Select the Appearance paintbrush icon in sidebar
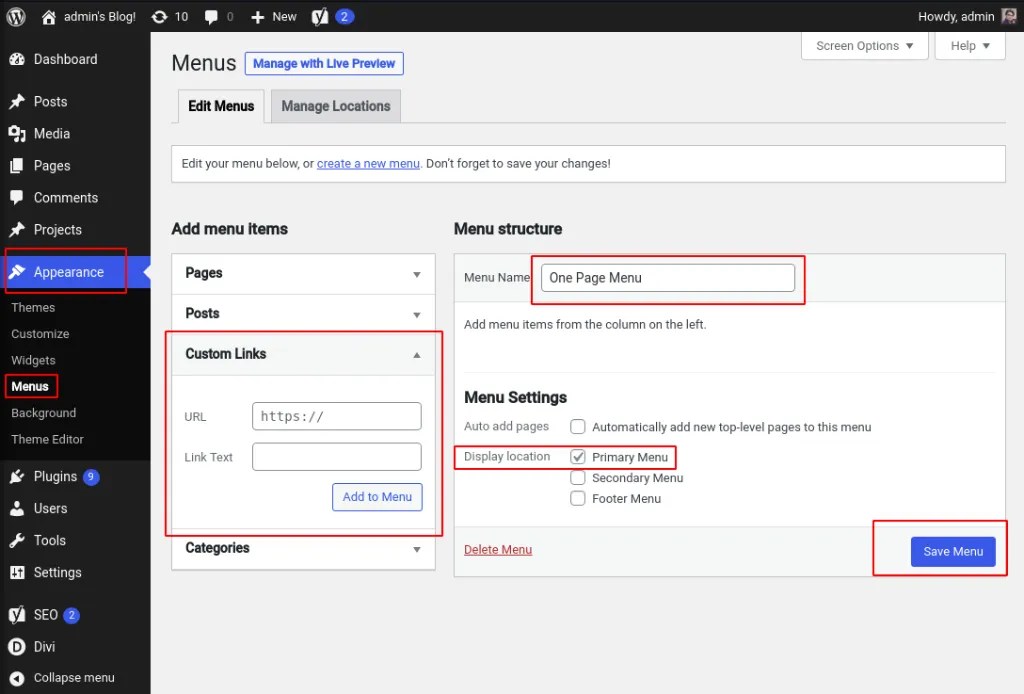 pos(19,270)
